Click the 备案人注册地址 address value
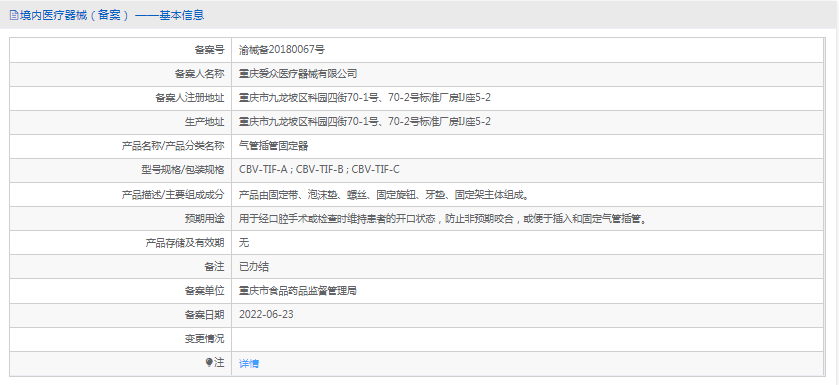The height and width of the screenshot is (385, 839). pos(365,98)
